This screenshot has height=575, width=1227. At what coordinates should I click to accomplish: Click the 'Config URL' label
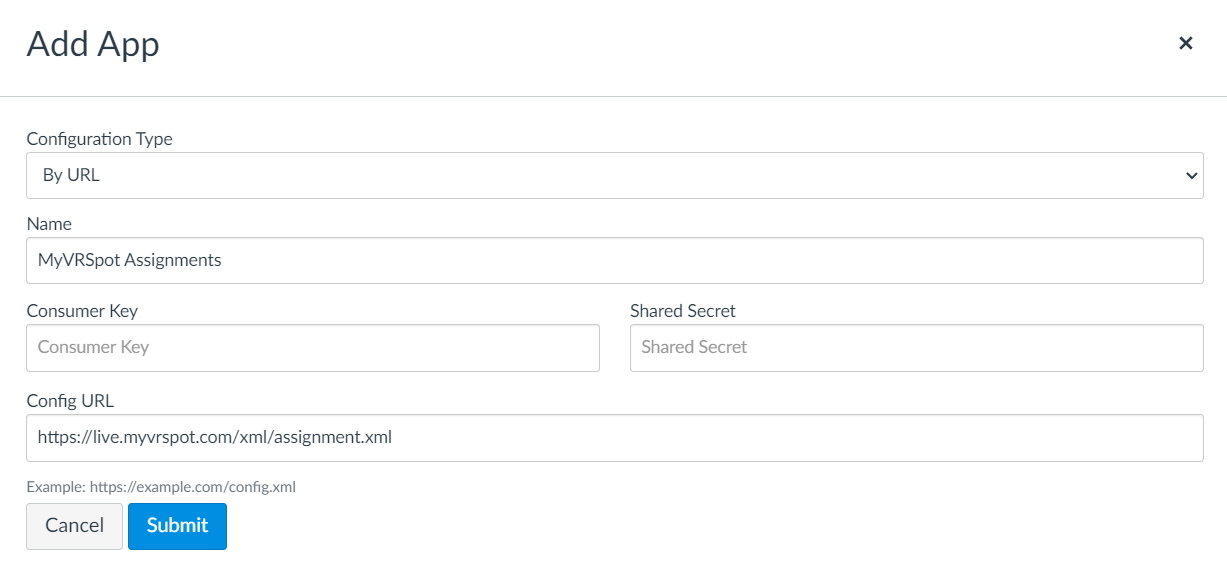(x=70, y=401)
